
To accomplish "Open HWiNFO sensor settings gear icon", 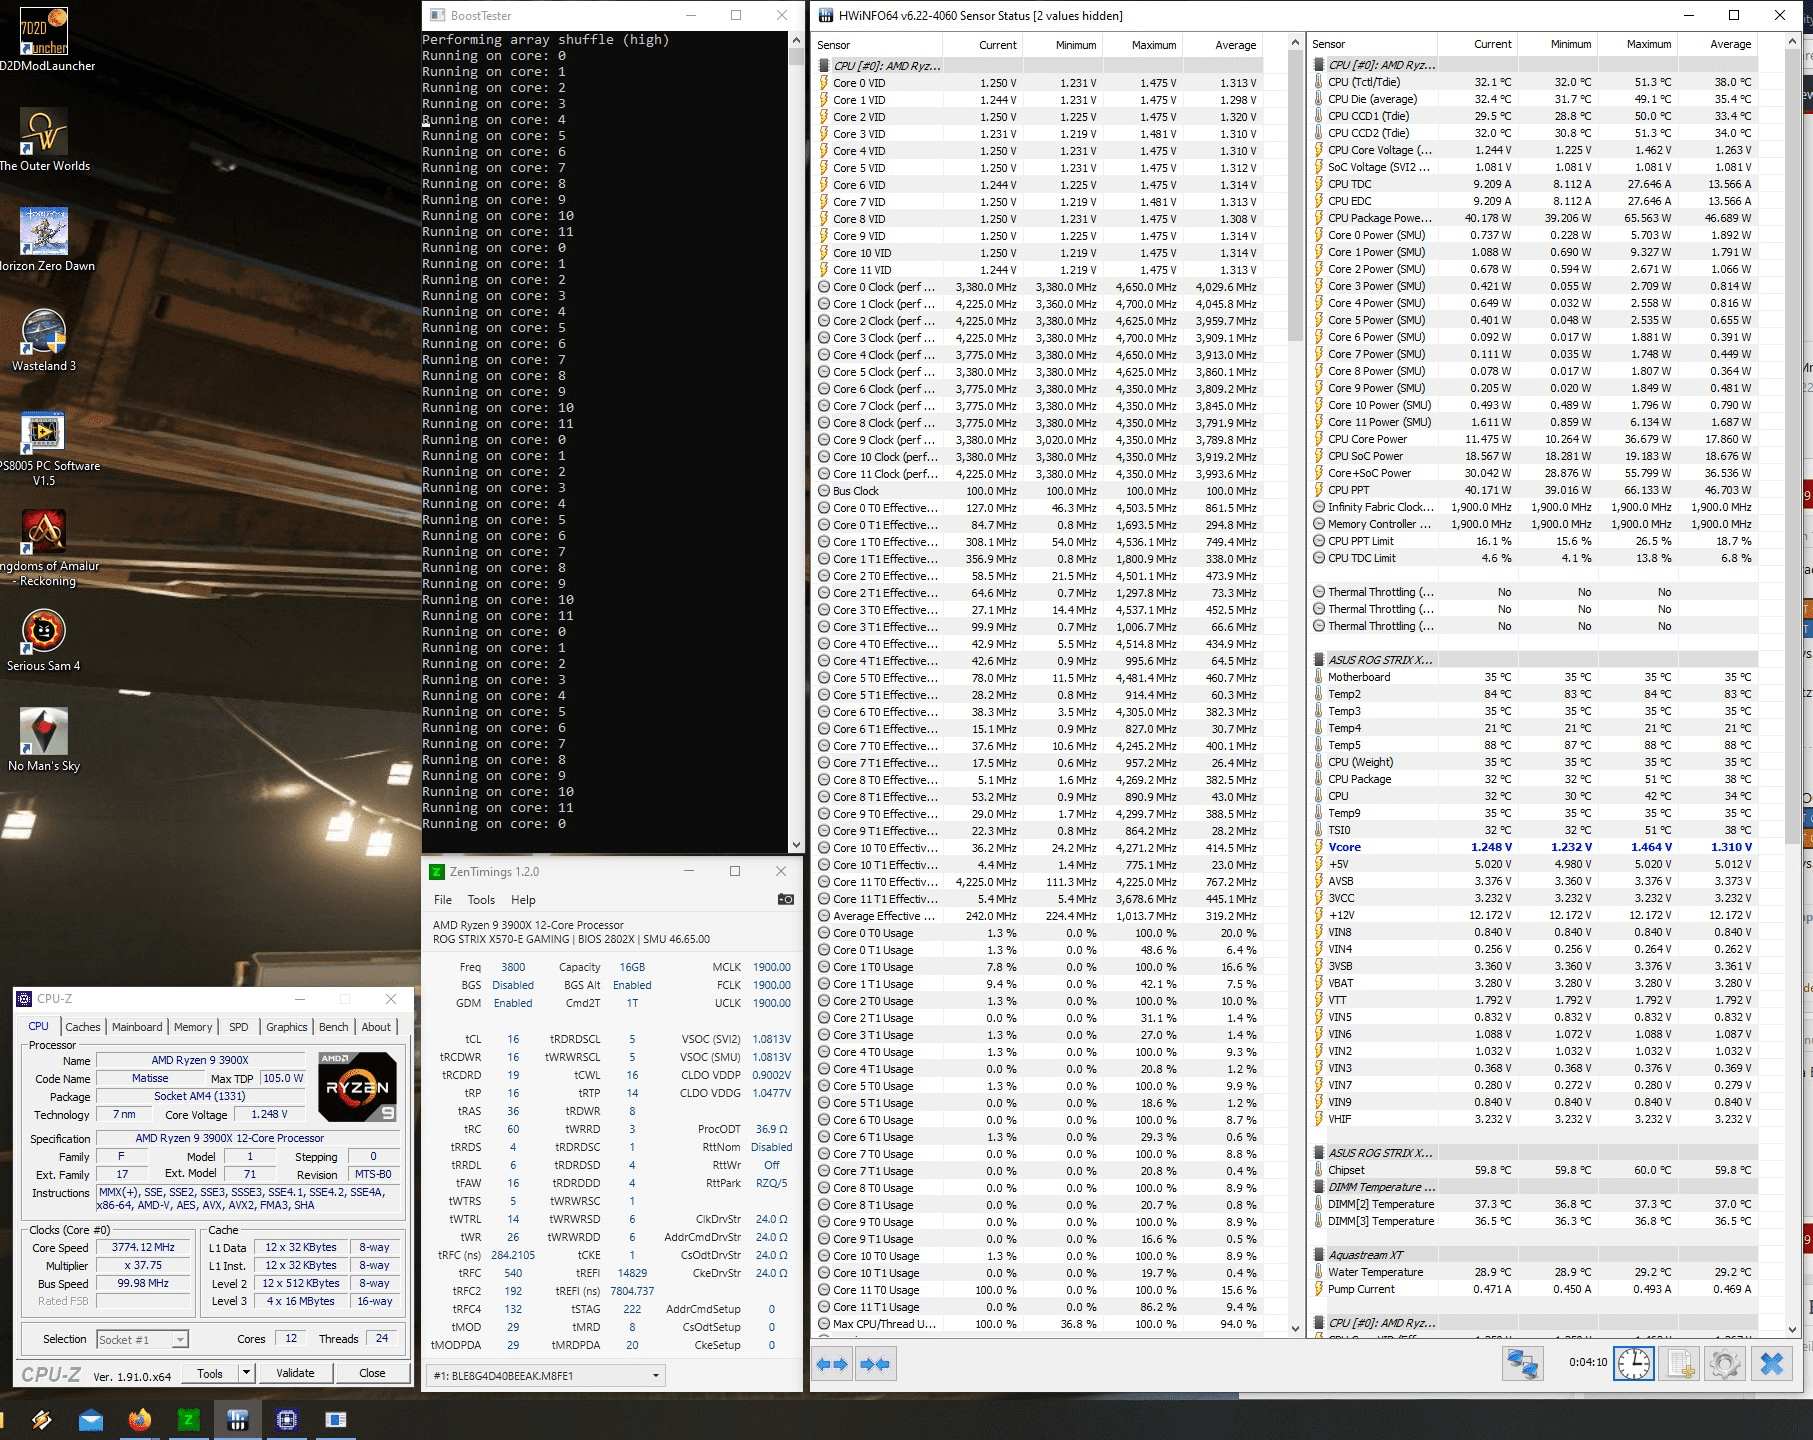I will [1725, 1364].
